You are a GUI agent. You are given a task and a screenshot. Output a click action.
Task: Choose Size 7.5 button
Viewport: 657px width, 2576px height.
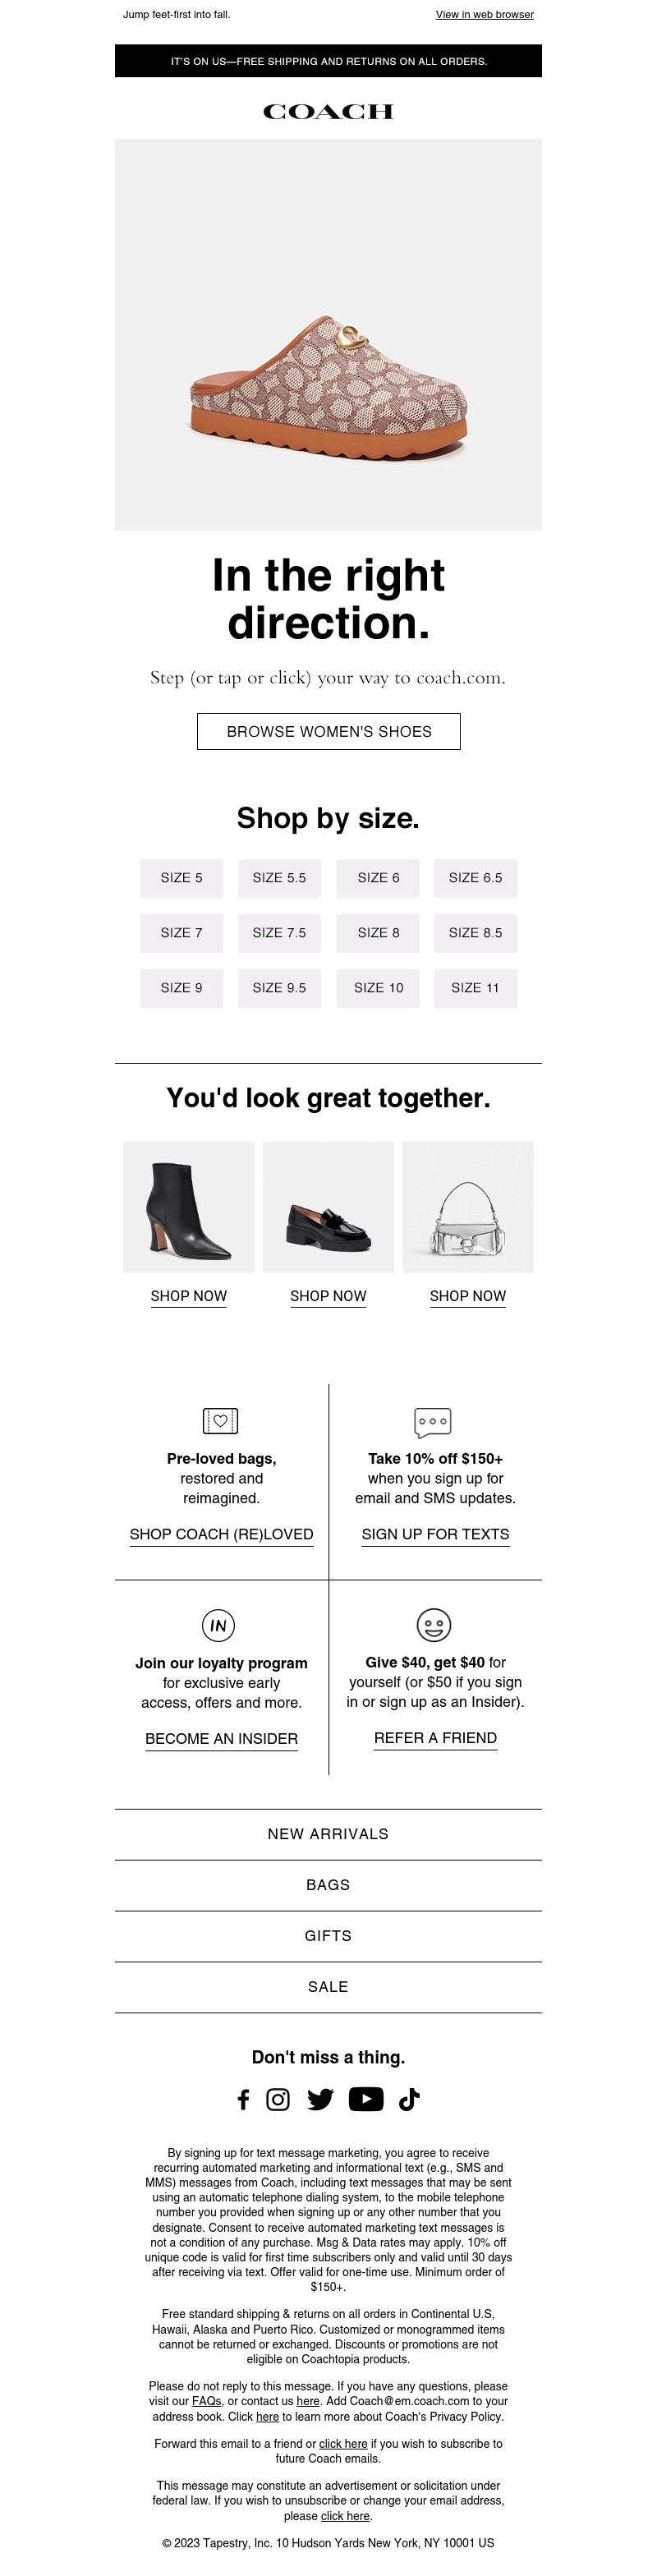point(279,933)
